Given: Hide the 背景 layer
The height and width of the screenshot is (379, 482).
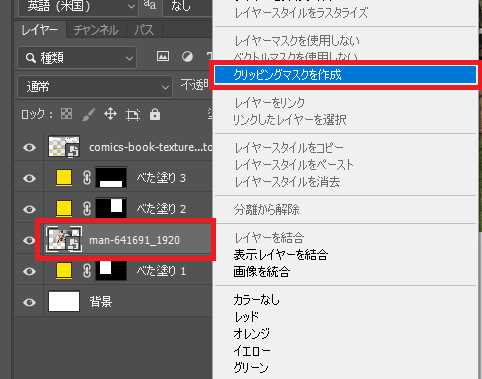Looking at the screenshot, I should coord(29,302).
